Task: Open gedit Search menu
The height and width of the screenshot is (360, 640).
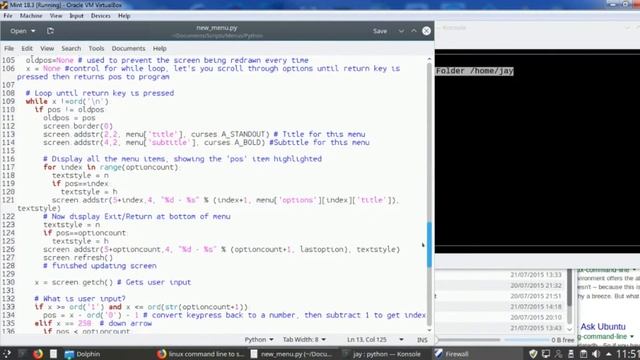Action: coord(71,48)
